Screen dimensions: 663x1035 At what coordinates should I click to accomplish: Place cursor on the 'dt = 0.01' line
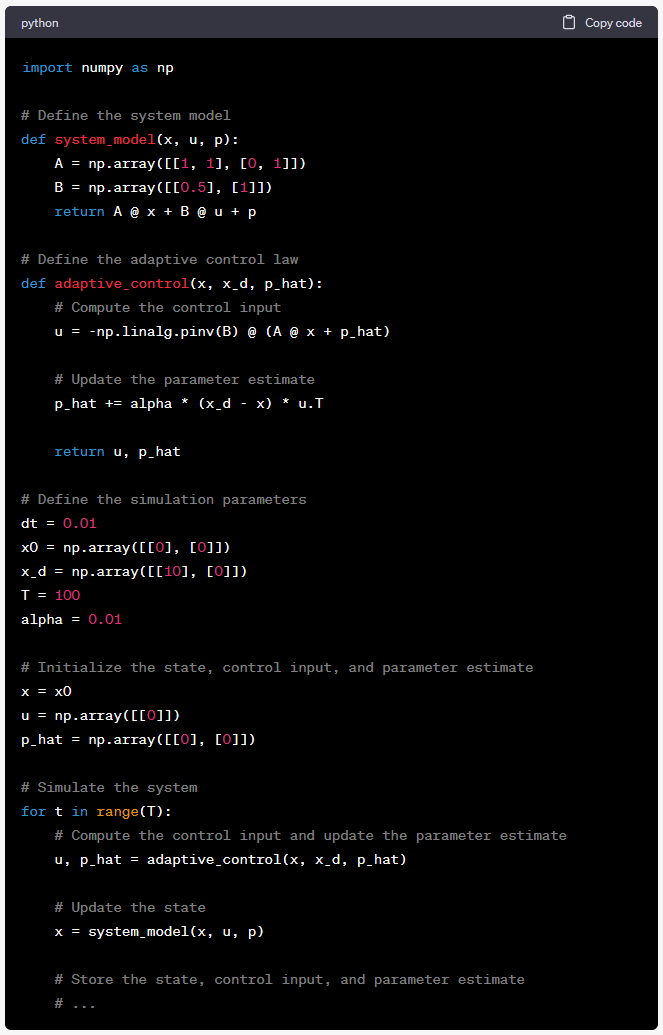tap(59, 523)
